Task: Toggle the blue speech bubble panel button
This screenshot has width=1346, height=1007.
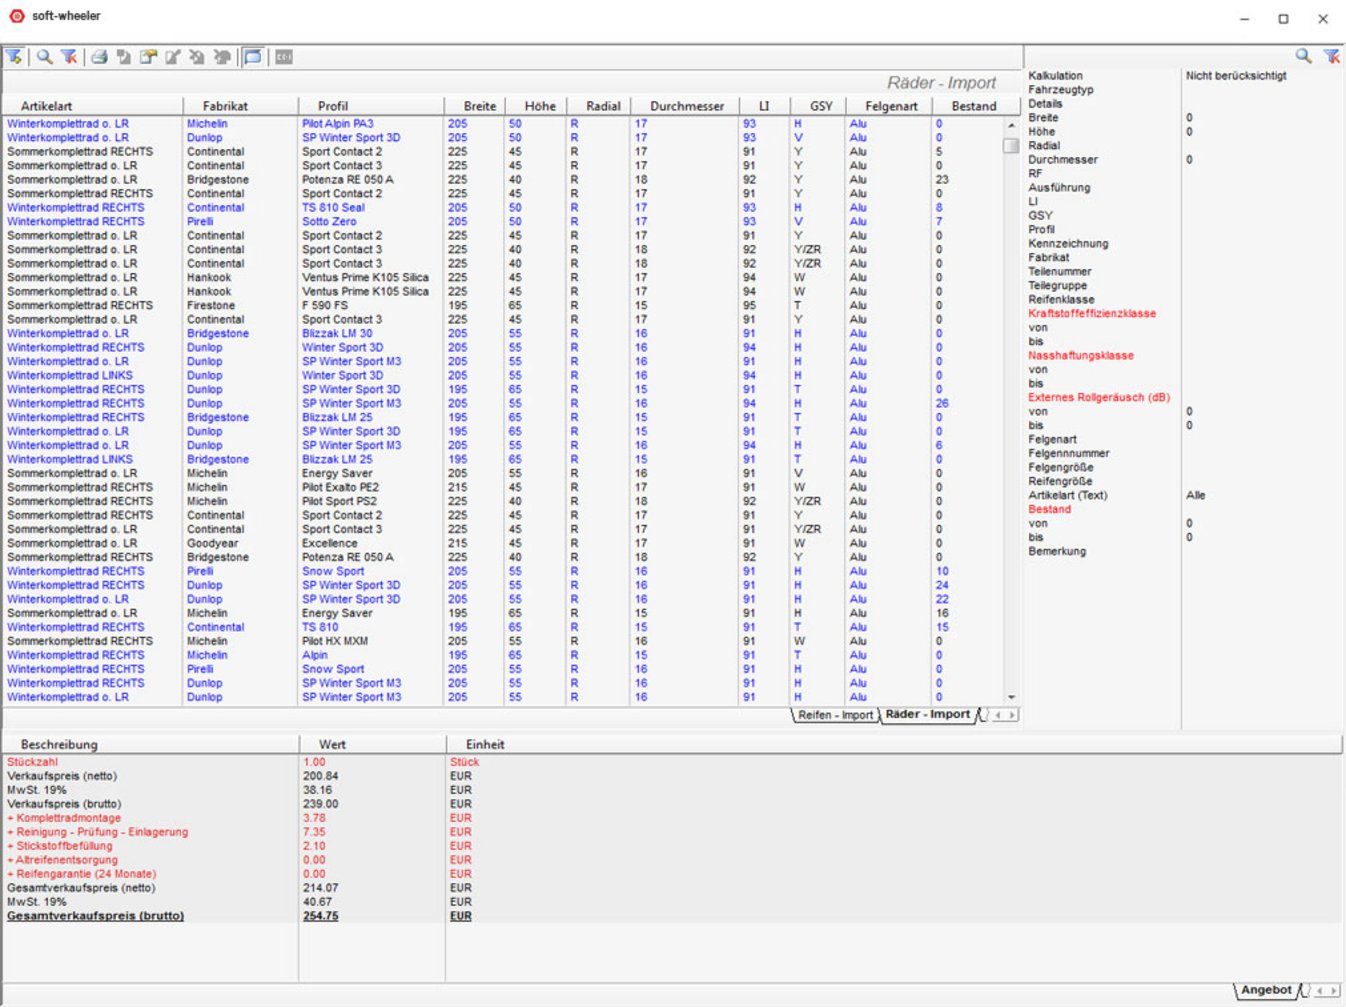Action: [253, 57]
